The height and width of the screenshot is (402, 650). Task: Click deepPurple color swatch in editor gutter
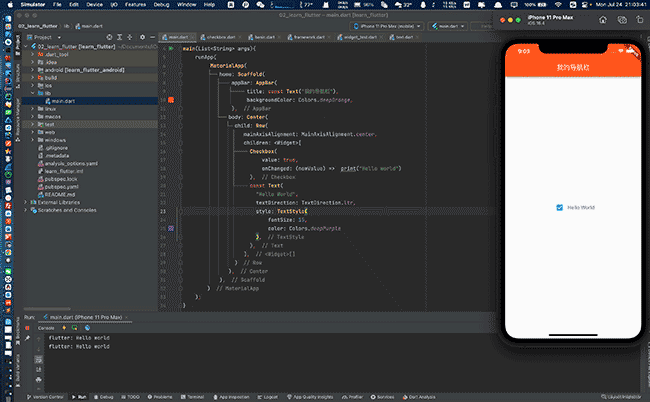click(171, 228)
